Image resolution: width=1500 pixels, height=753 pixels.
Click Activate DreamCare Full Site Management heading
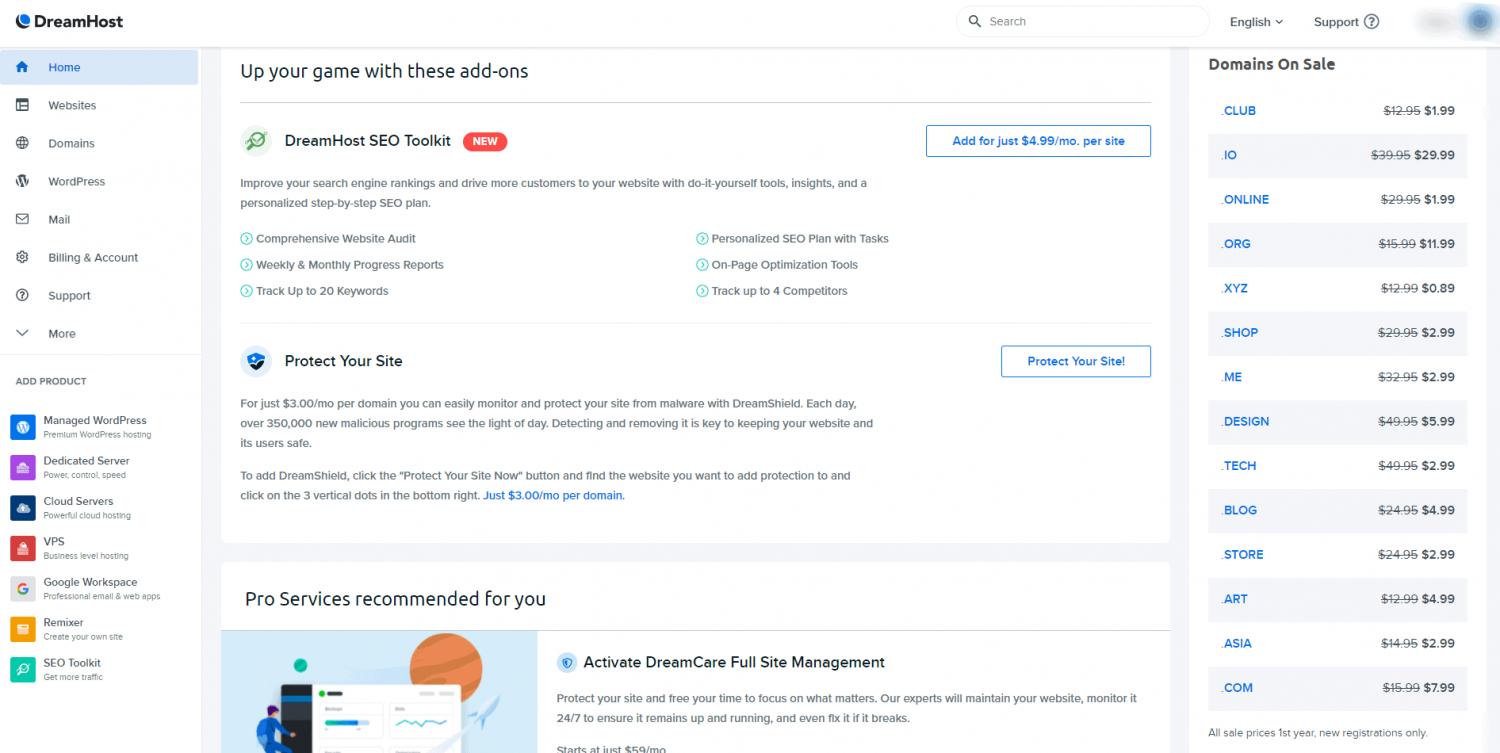tap(734, 662)
